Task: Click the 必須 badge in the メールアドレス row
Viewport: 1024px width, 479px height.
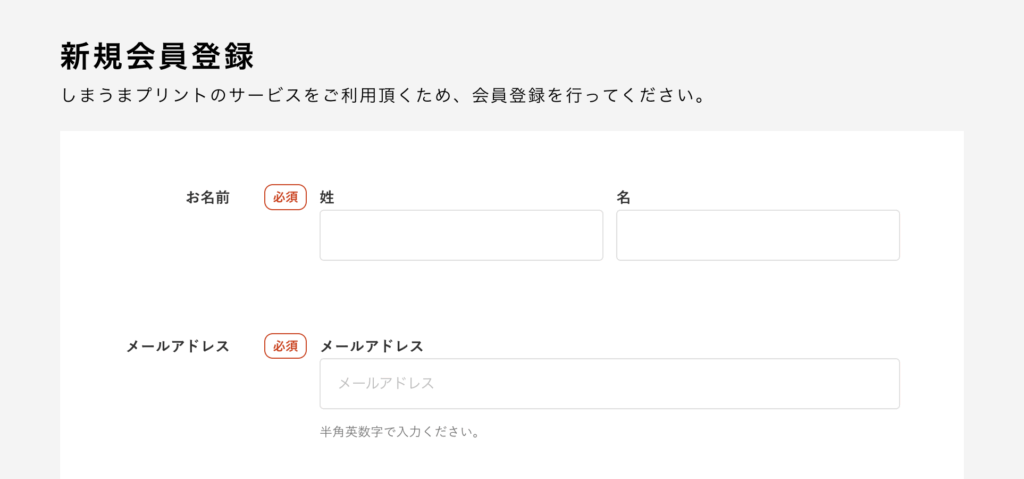Action: point(285,346)
